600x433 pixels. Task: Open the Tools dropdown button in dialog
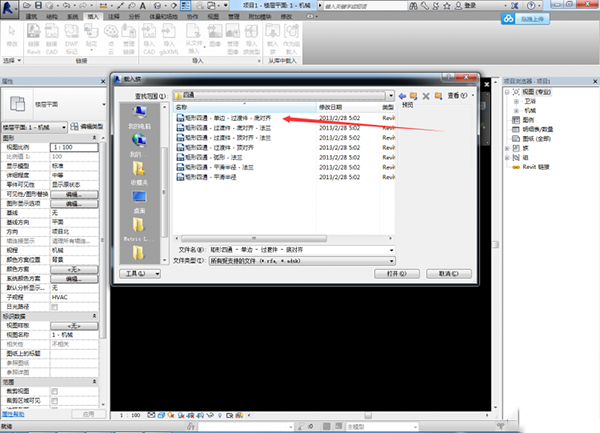[140, 273]
